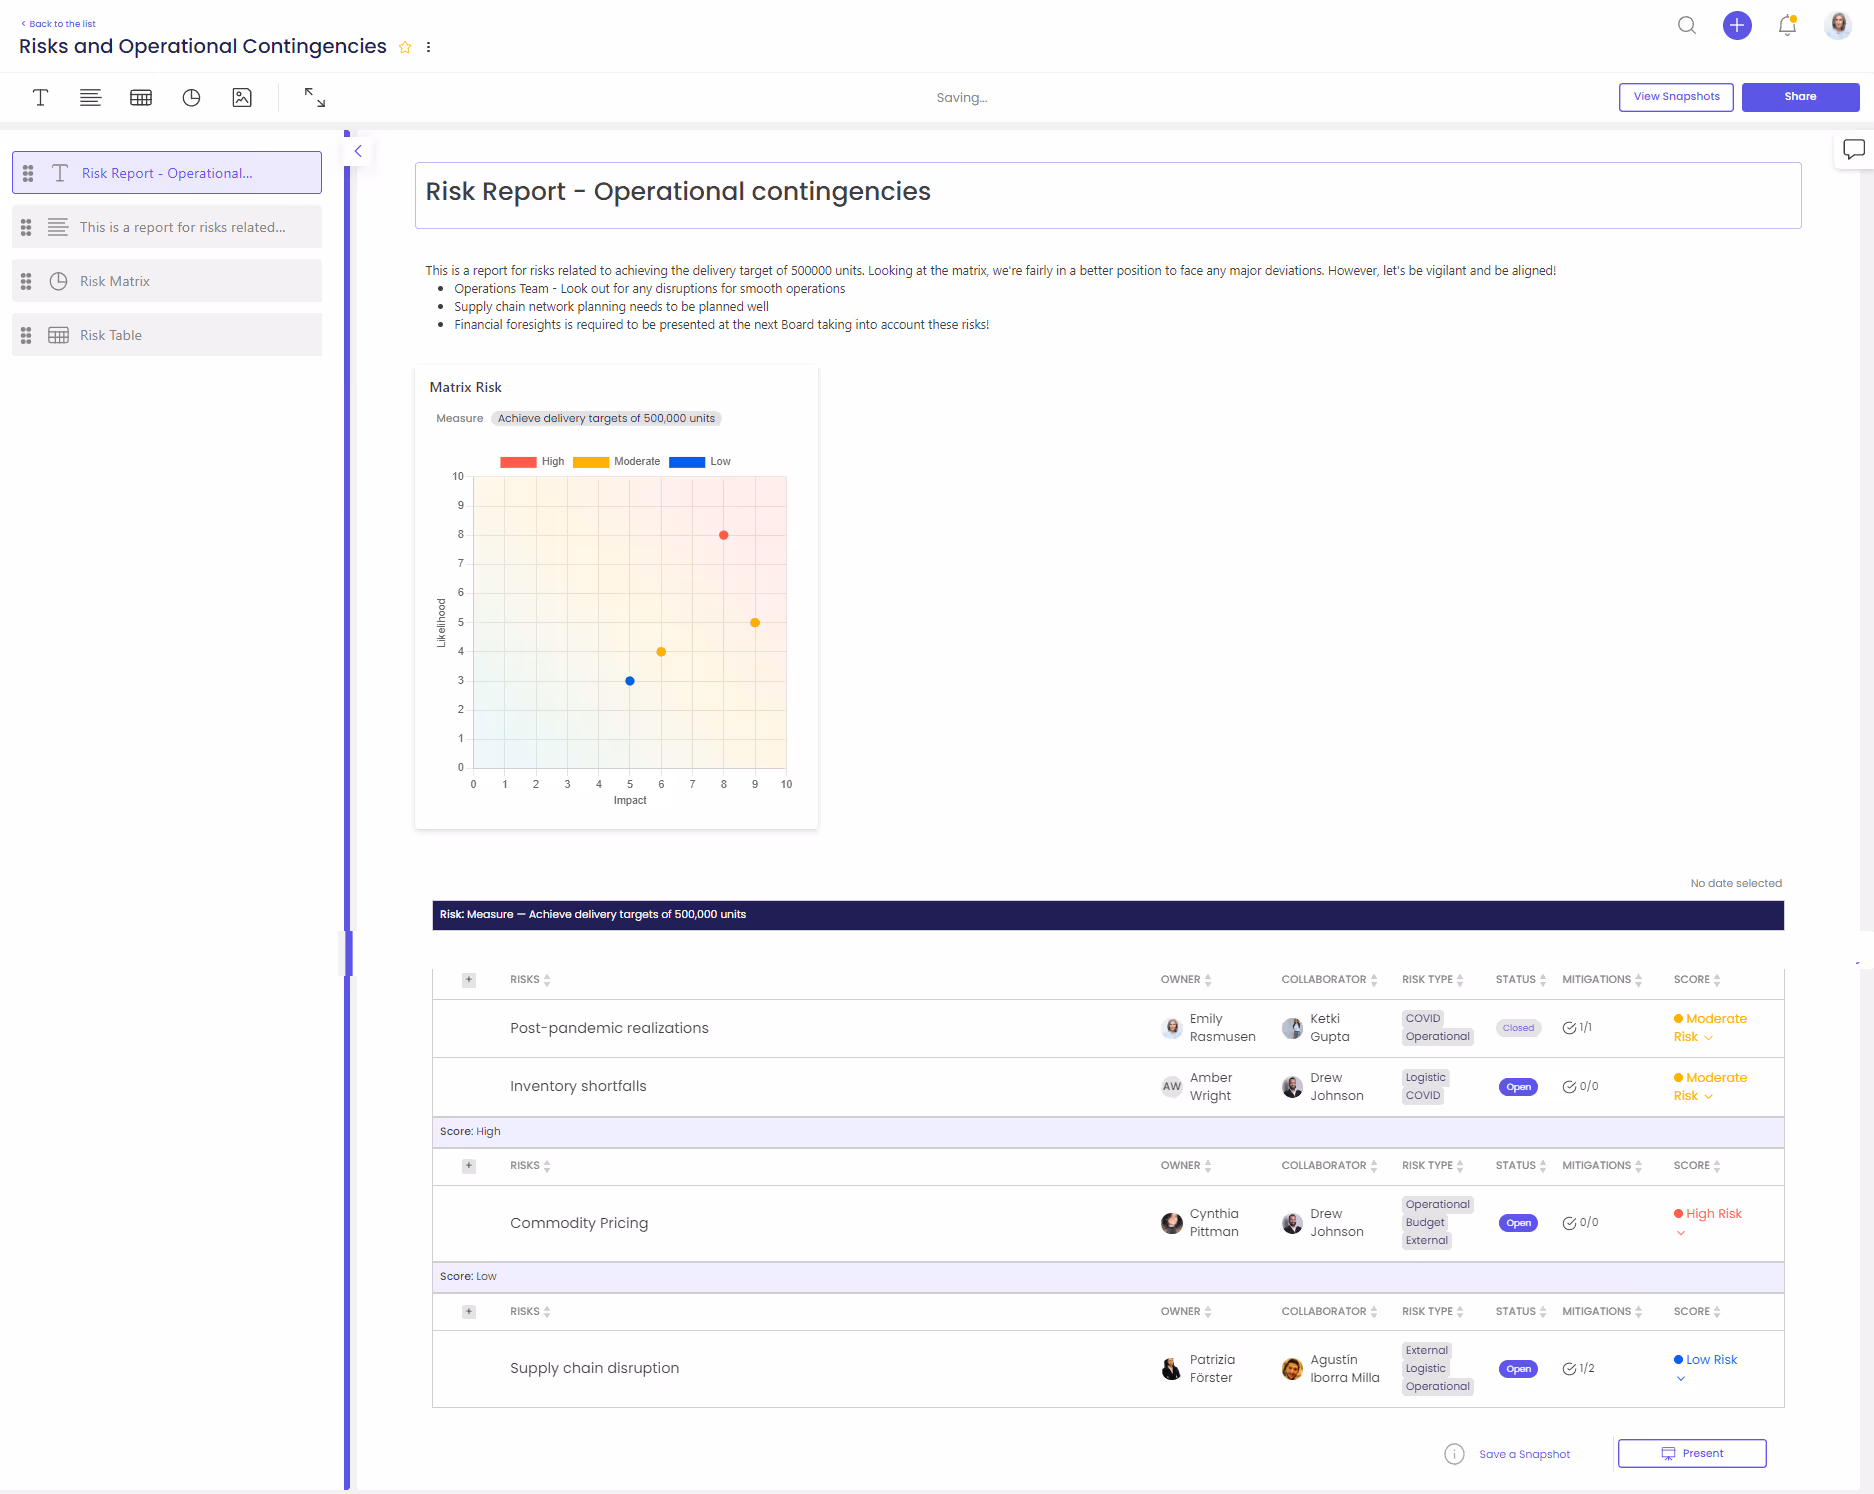Select the text title insert tool

[40, 97]
